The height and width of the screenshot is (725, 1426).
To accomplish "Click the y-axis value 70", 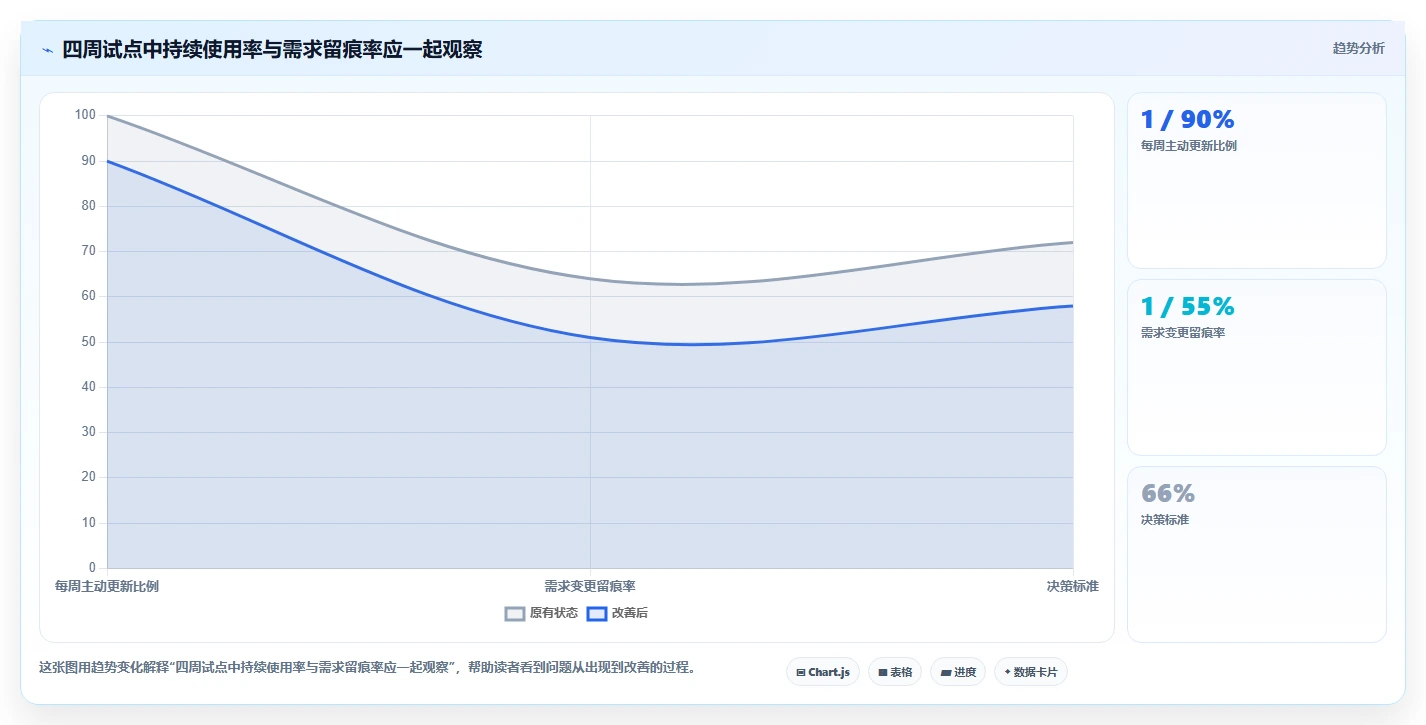I will [89, 251].
